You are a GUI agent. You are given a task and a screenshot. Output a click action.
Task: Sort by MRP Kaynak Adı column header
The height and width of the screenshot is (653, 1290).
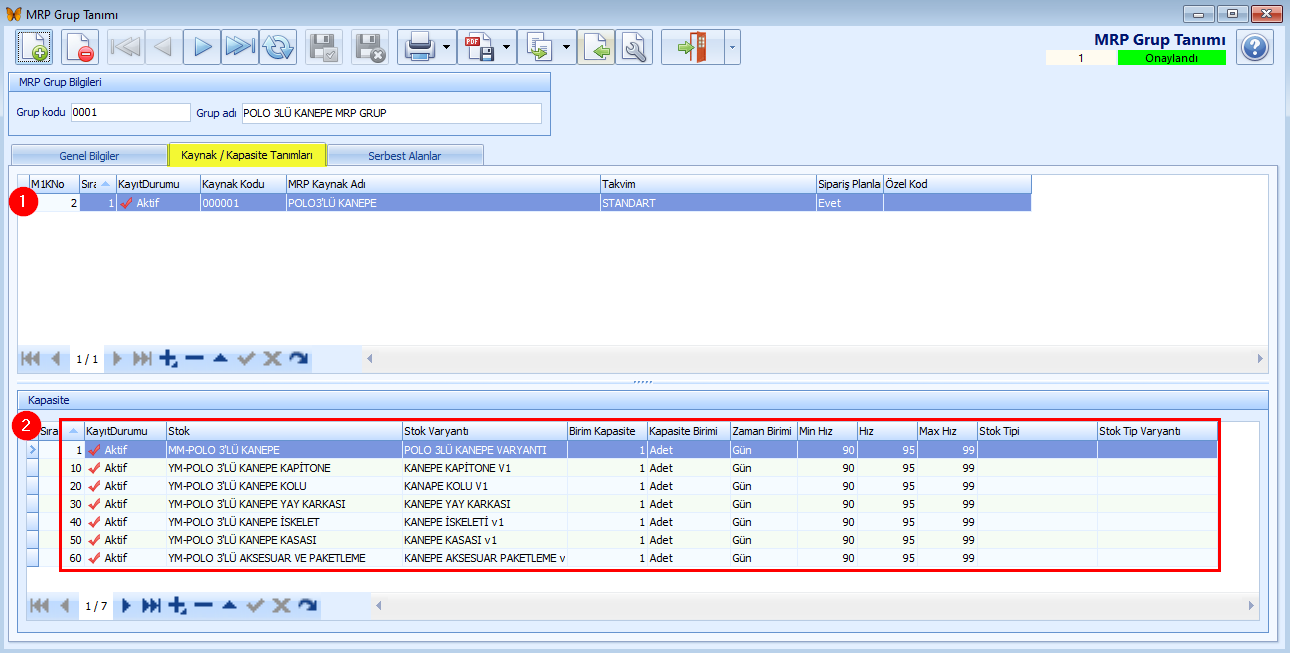[442, 184]
